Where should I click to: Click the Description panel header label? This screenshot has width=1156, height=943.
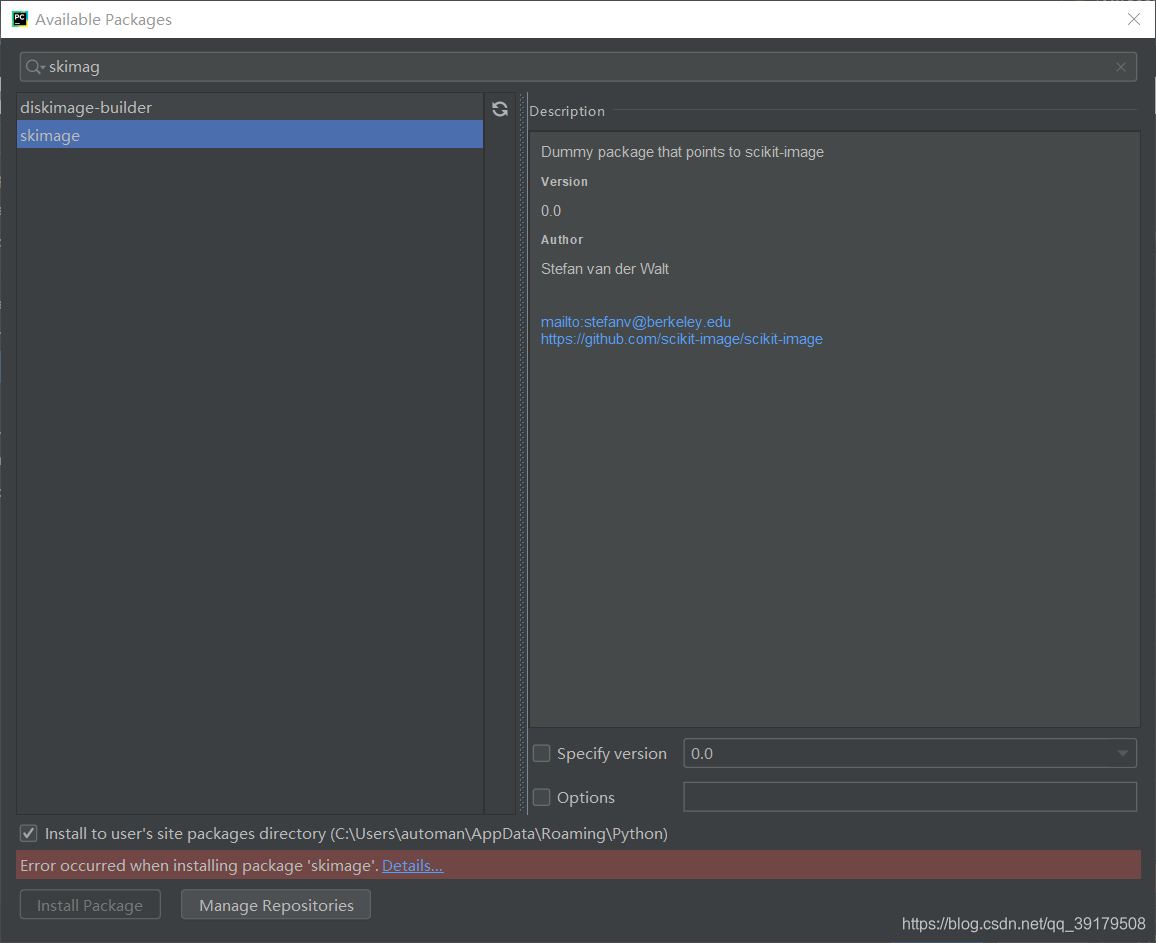coord(567,111)
